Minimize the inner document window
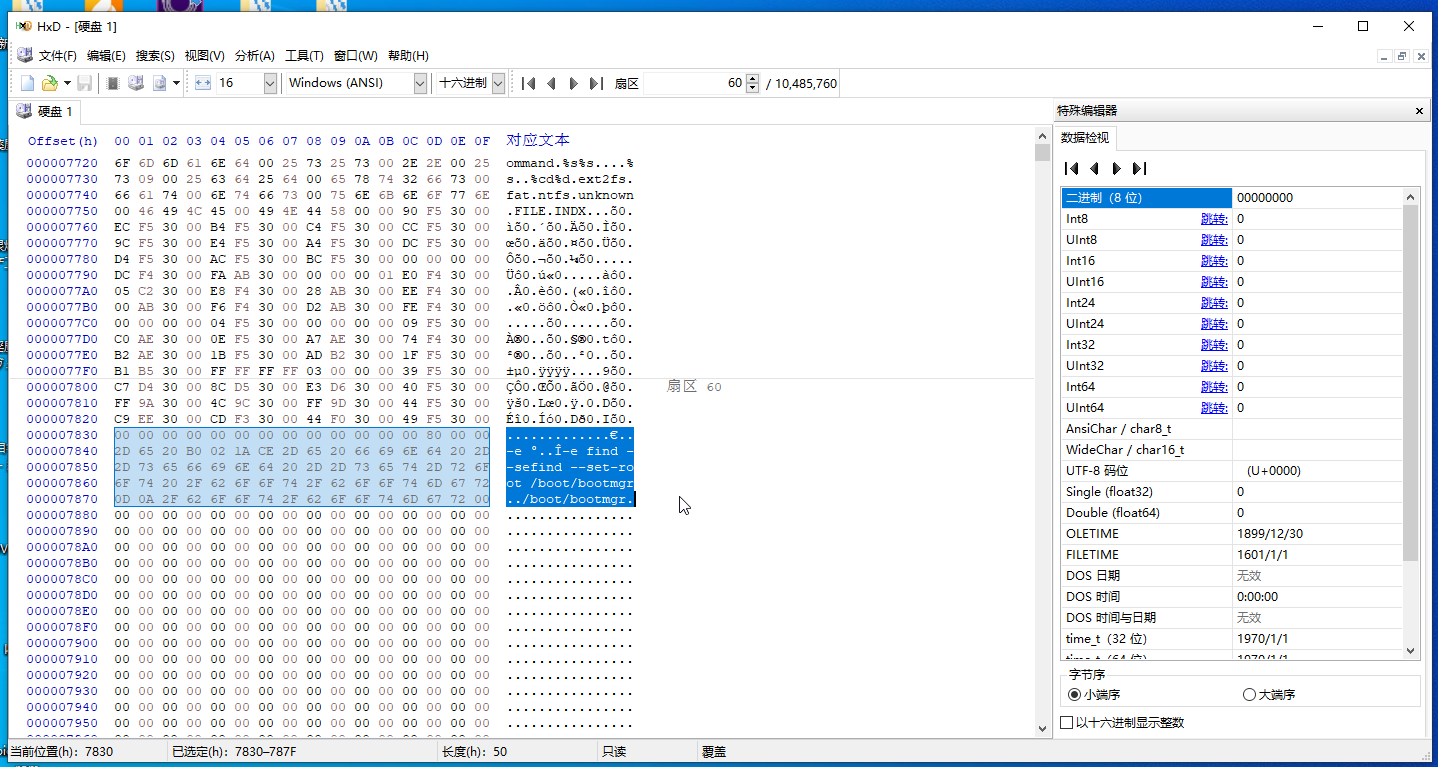The width and height of the screenshot is (1438, 767). 1384,56
